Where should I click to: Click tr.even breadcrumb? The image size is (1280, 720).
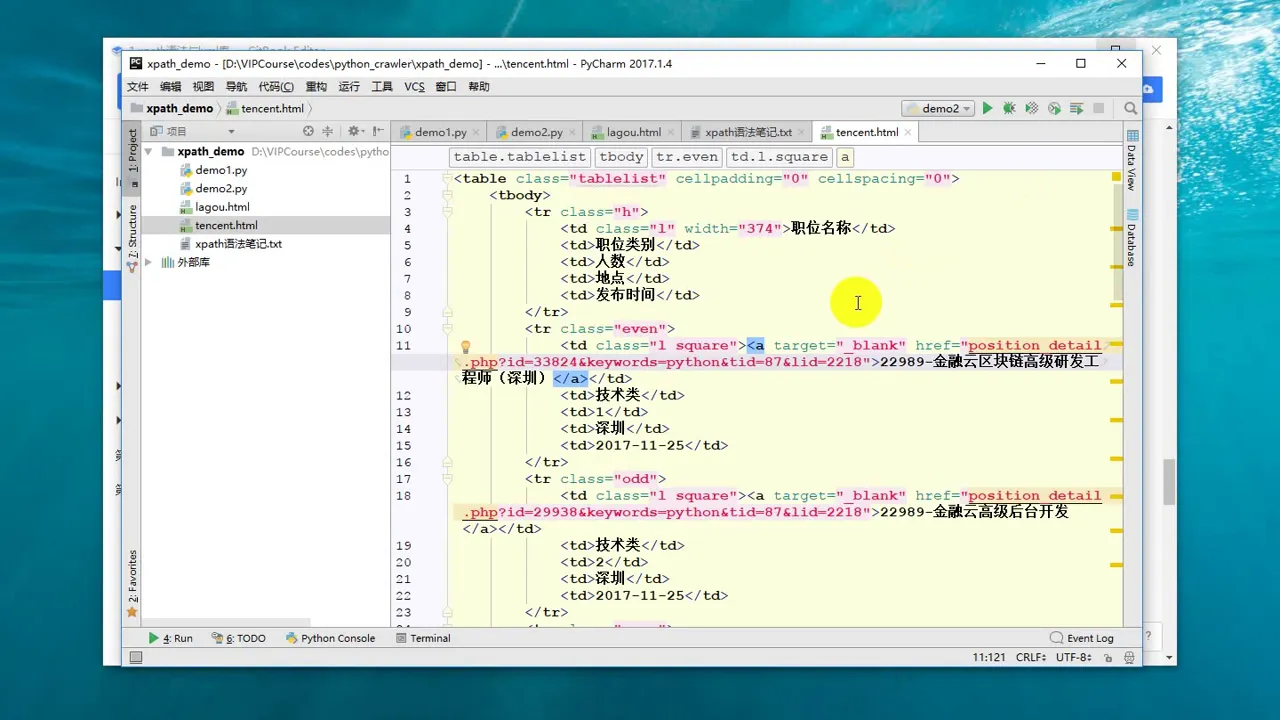coord(687,157)
